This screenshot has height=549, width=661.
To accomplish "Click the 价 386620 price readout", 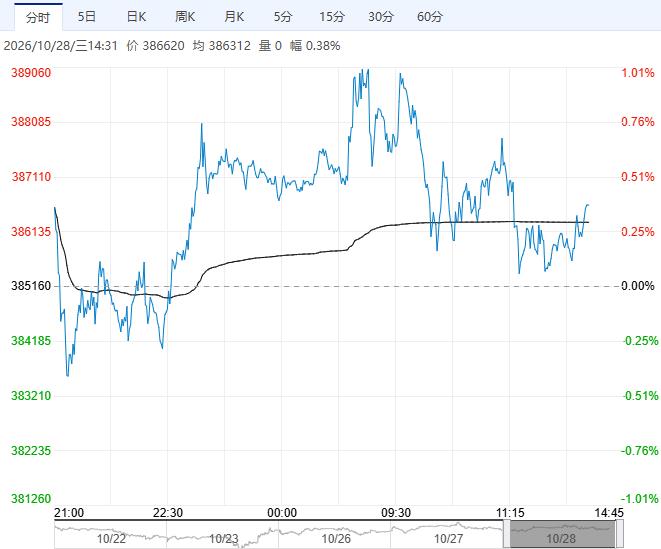I will pyautogui.click(x=156, y=46).
